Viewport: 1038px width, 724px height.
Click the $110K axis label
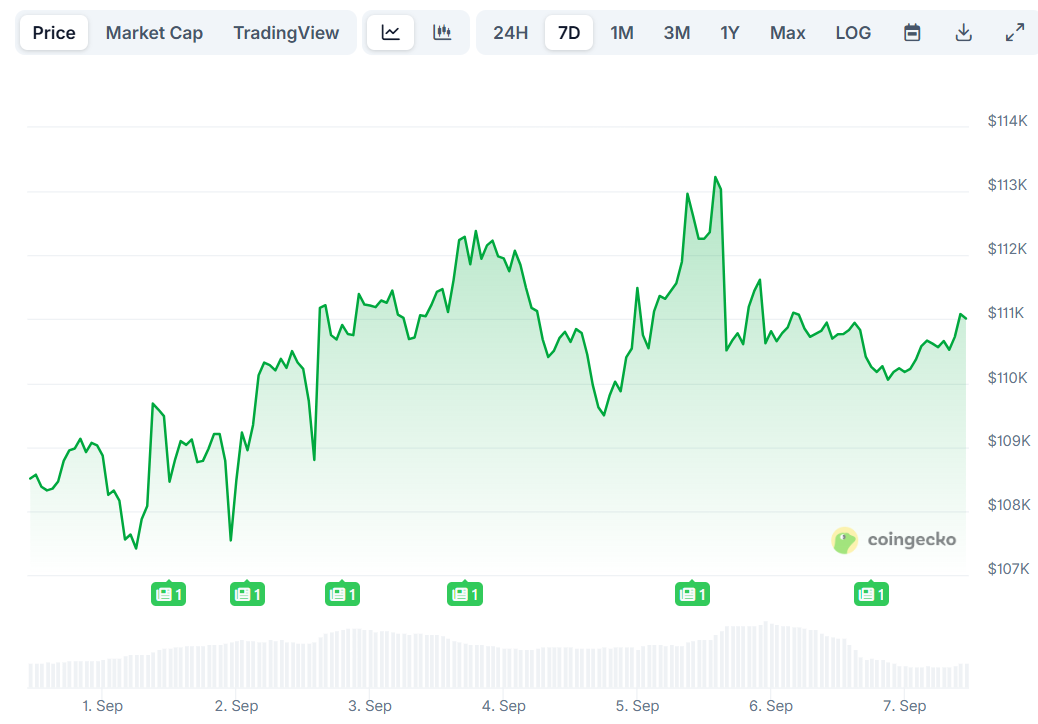pos(1008,378)
